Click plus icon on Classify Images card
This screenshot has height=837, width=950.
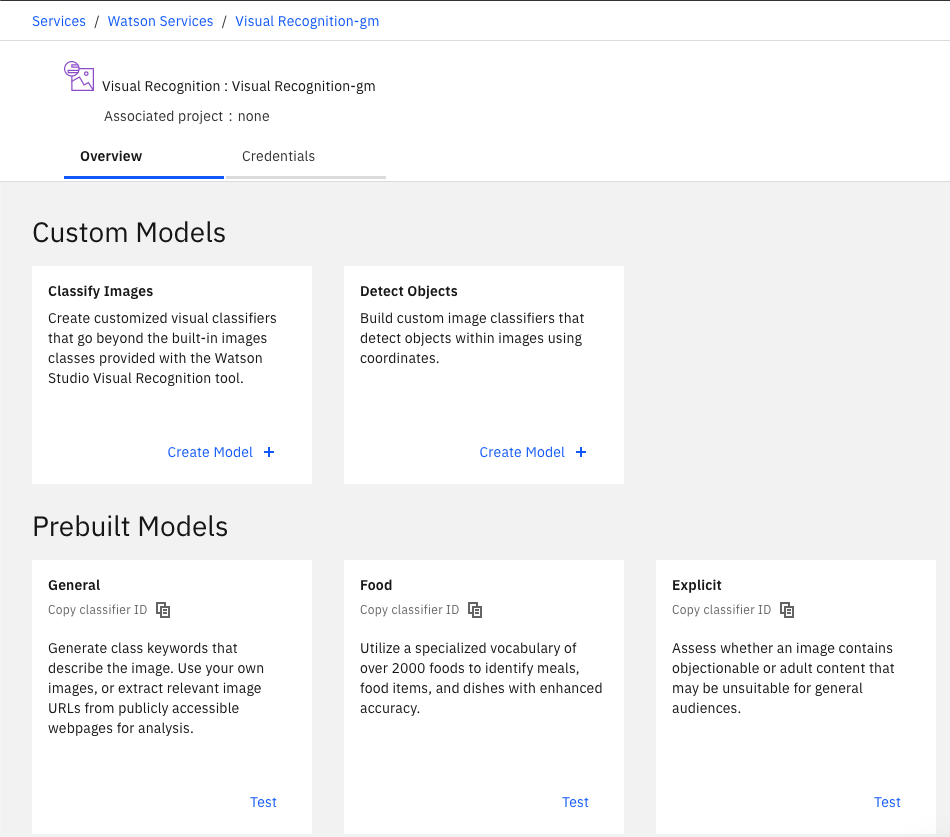click(269, 452)
